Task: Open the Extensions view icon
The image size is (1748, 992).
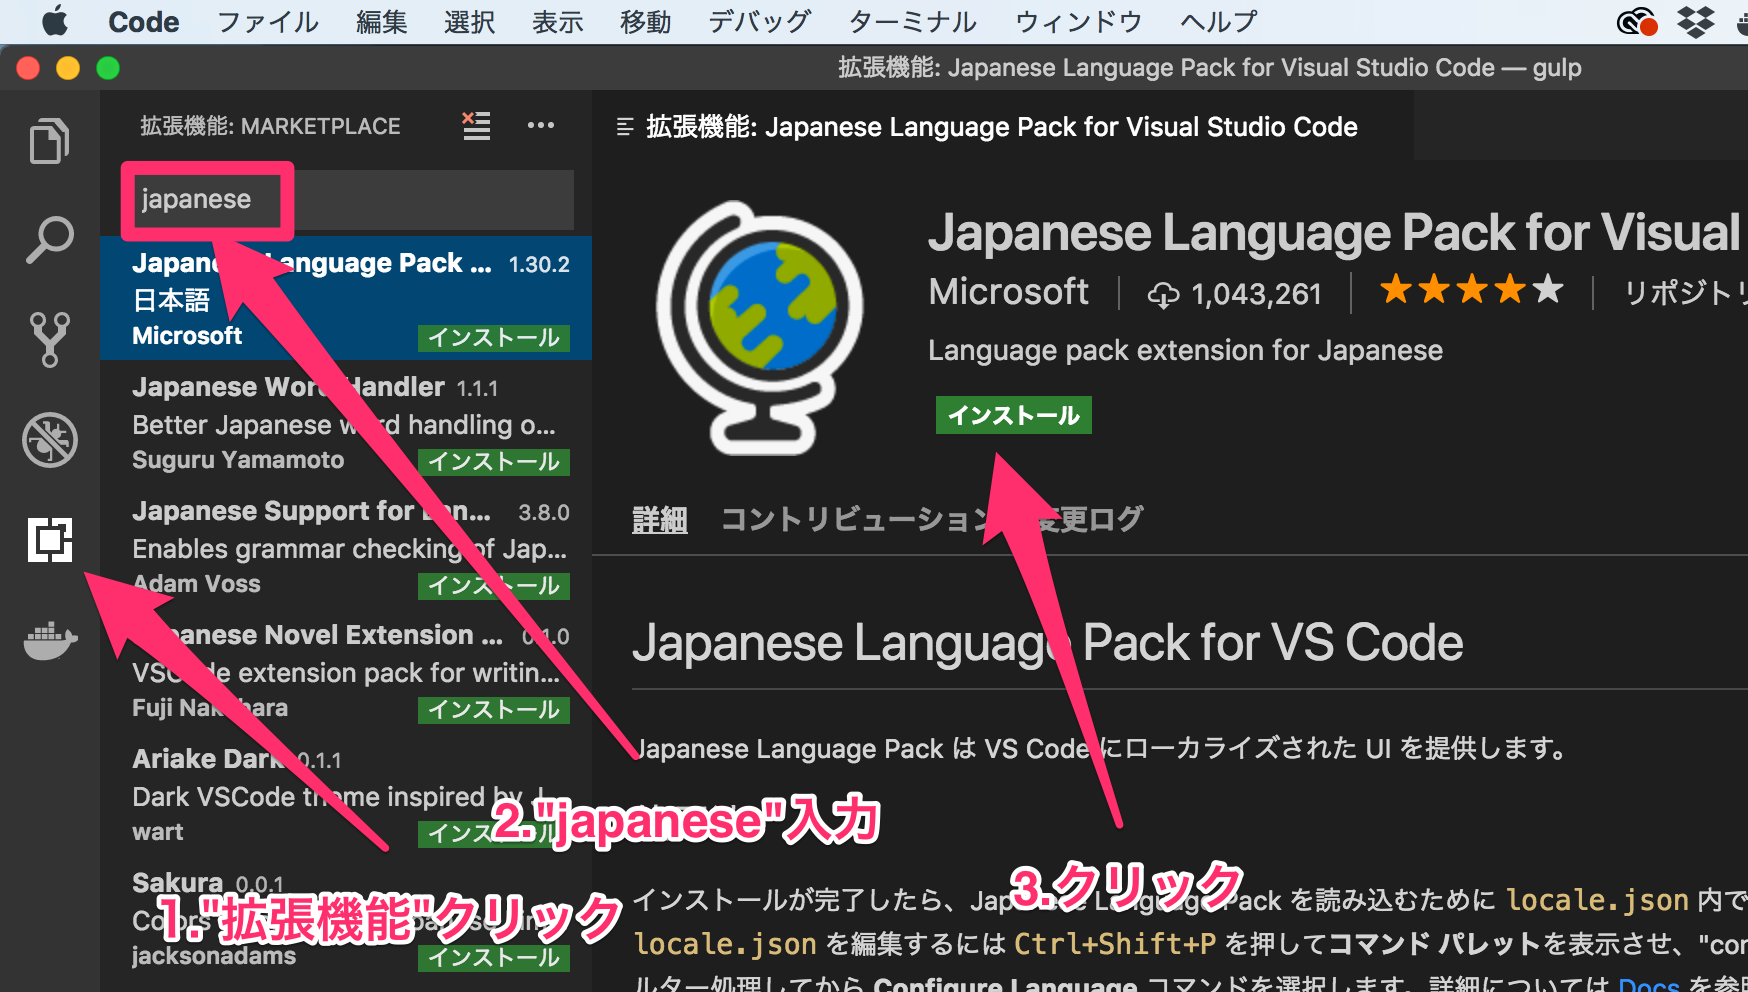Action: point(49,540)
